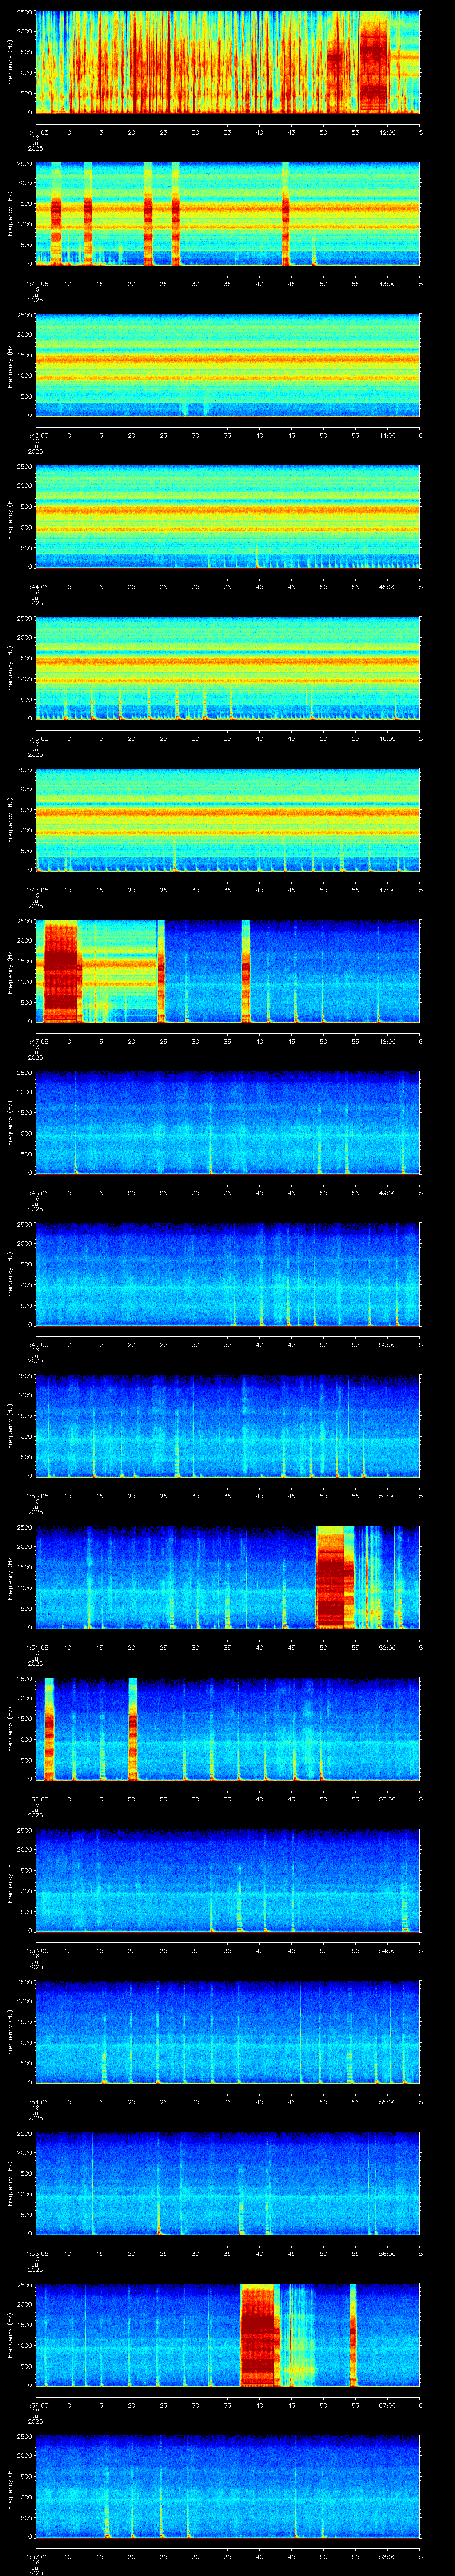The height and width of the screenshot is (2576, 455).
Task: Click the '43:00' time axis label
Action: pyautogui.click(x=387, y=284)
